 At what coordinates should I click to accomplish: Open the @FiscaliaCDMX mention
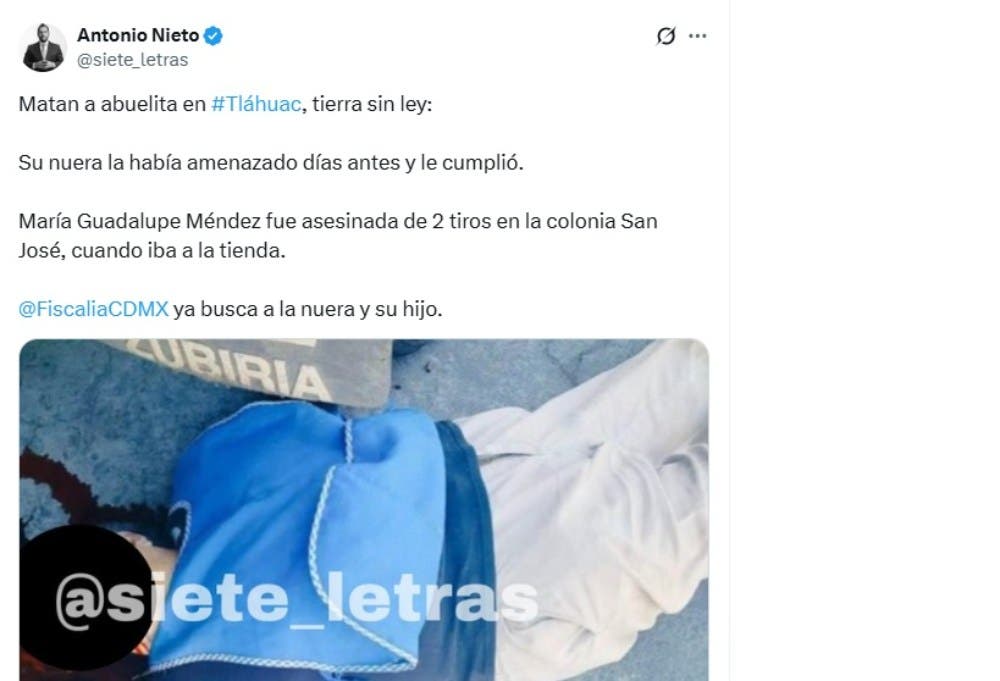pyautogui.click(x=94, y=309)
